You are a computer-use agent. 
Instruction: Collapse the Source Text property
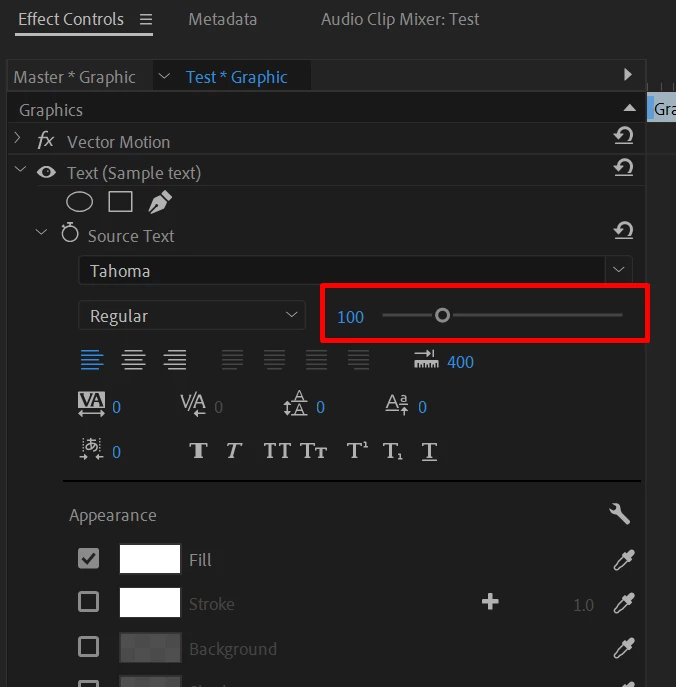(x=41, y=232)
